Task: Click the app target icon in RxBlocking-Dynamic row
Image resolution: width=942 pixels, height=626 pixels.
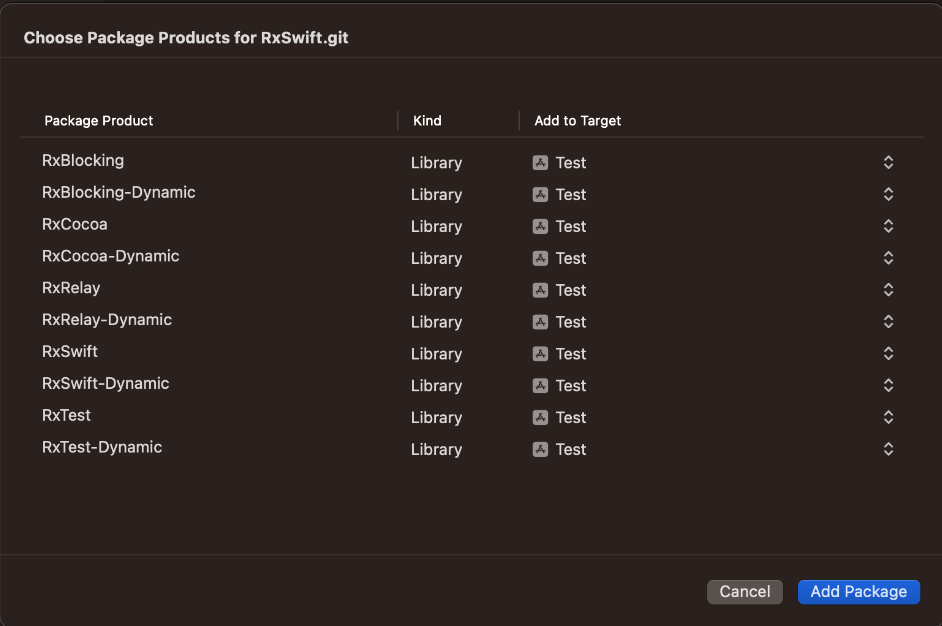Action: coord(540,195)
